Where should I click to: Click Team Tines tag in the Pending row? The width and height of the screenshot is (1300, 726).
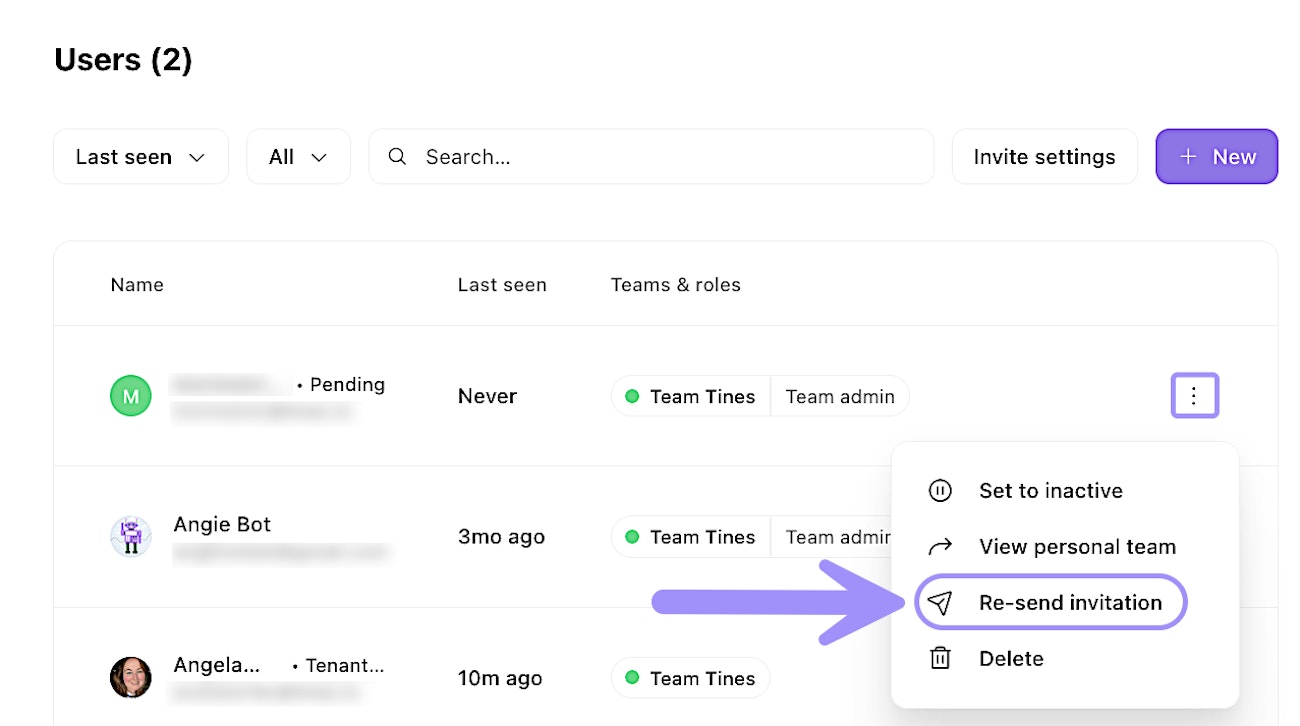point(691,397)
